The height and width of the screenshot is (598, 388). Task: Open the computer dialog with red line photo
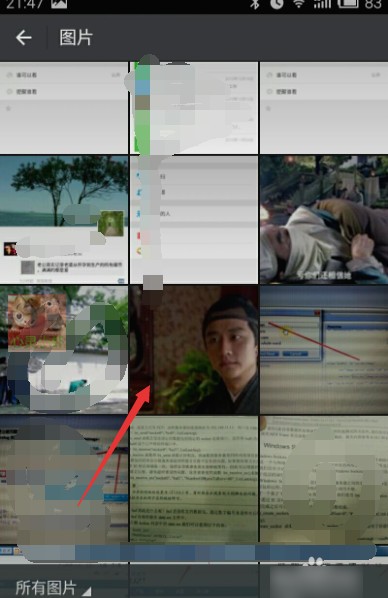(x=324, y=350)
